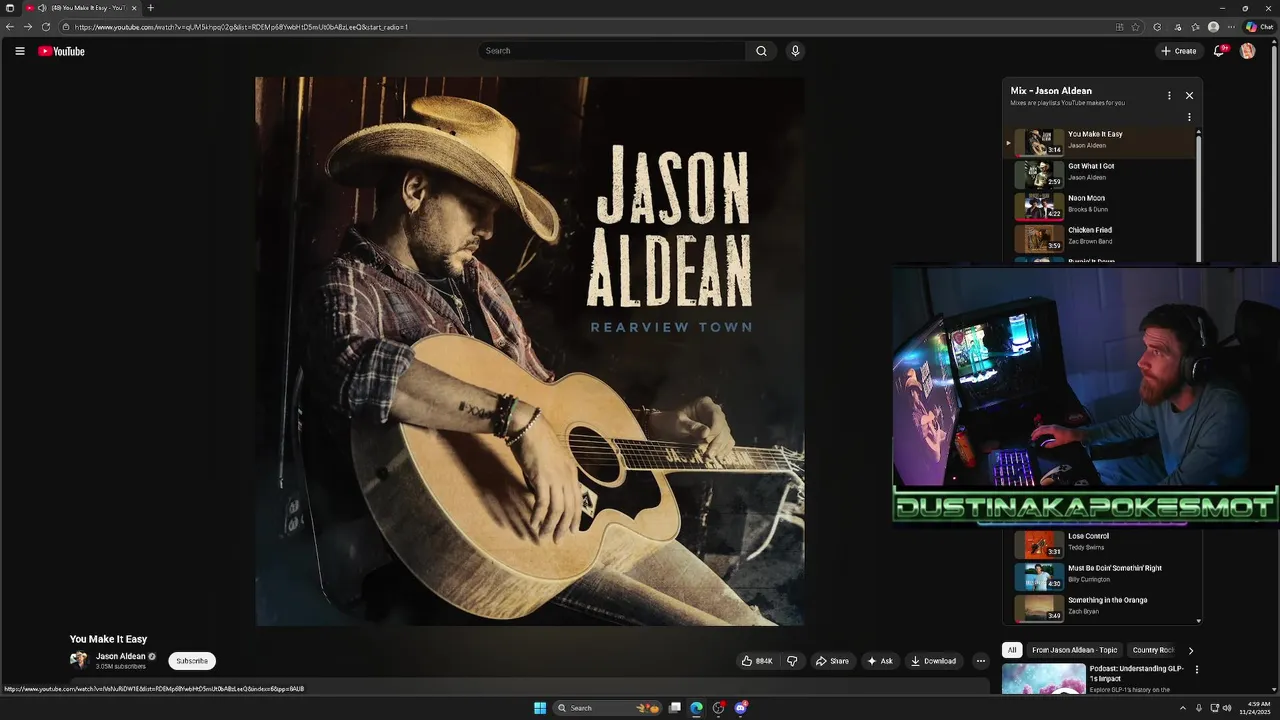
Task: Open the YouTube guide hamburger menu
Action: 19,51
